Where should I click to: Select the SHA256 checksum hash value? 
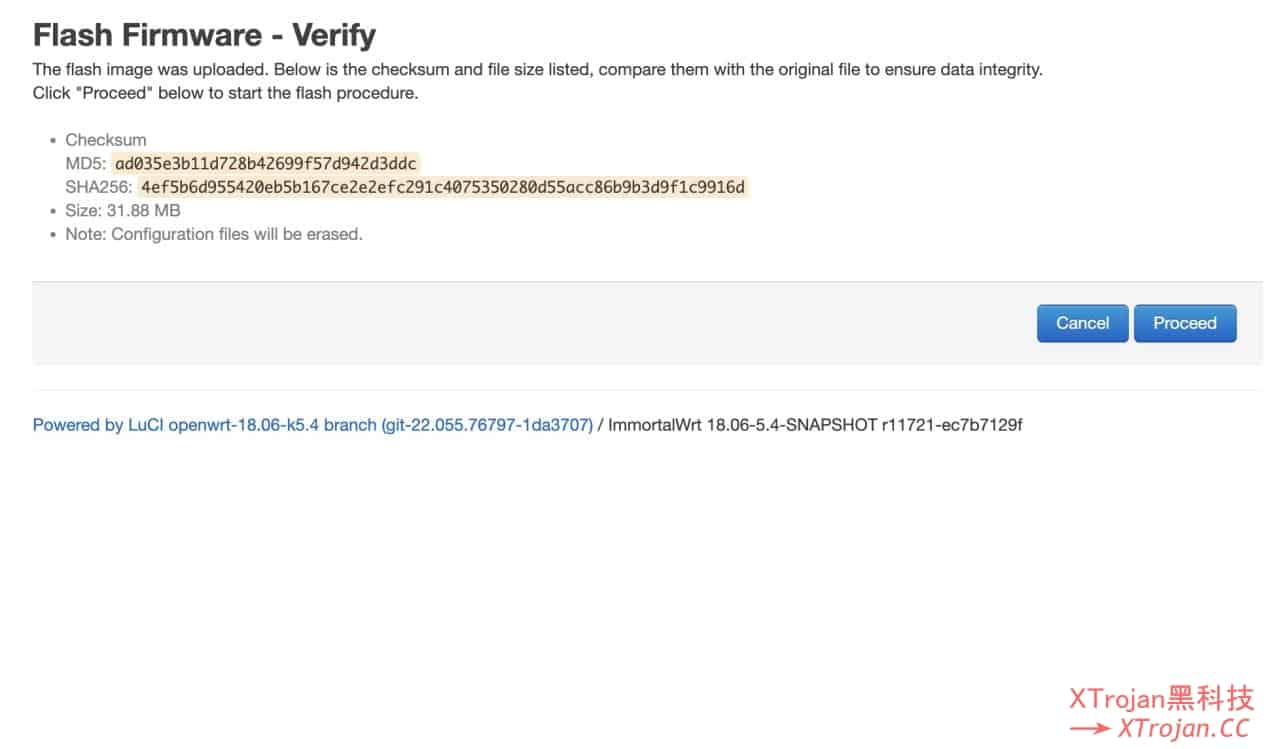pos(443,187)
